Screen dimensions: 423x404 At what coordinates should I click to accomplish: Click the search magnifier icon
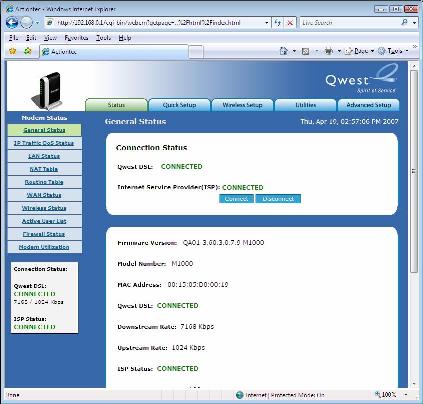point(404,23)
